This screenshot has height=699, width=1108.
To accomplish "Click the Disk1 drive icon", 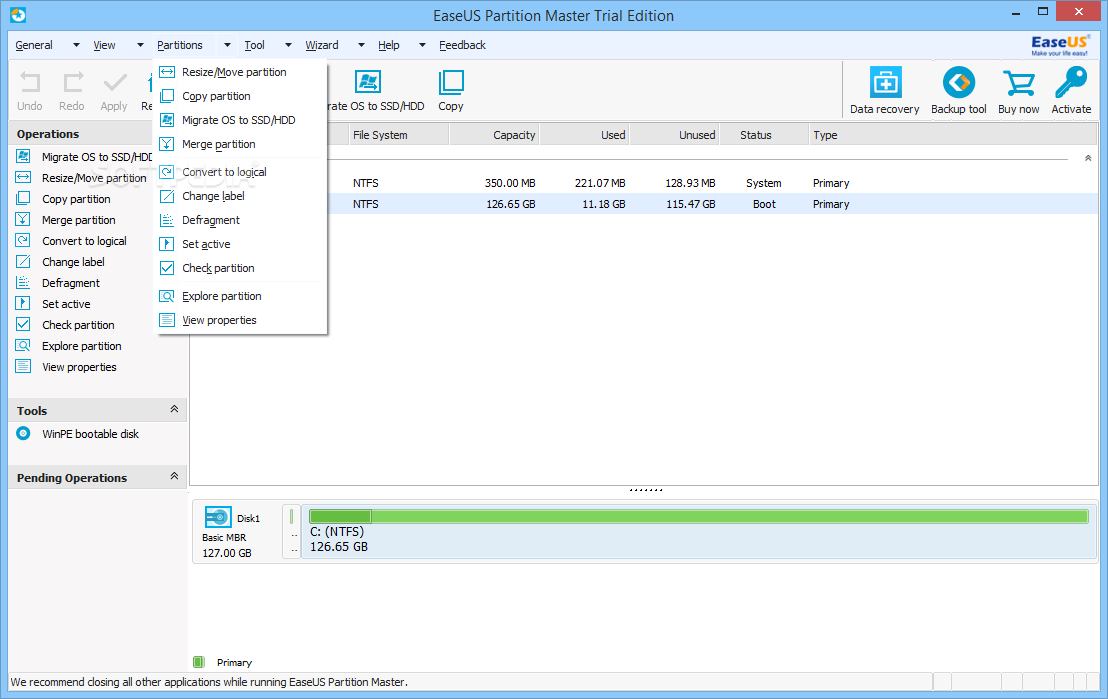I will coord(218,517).
